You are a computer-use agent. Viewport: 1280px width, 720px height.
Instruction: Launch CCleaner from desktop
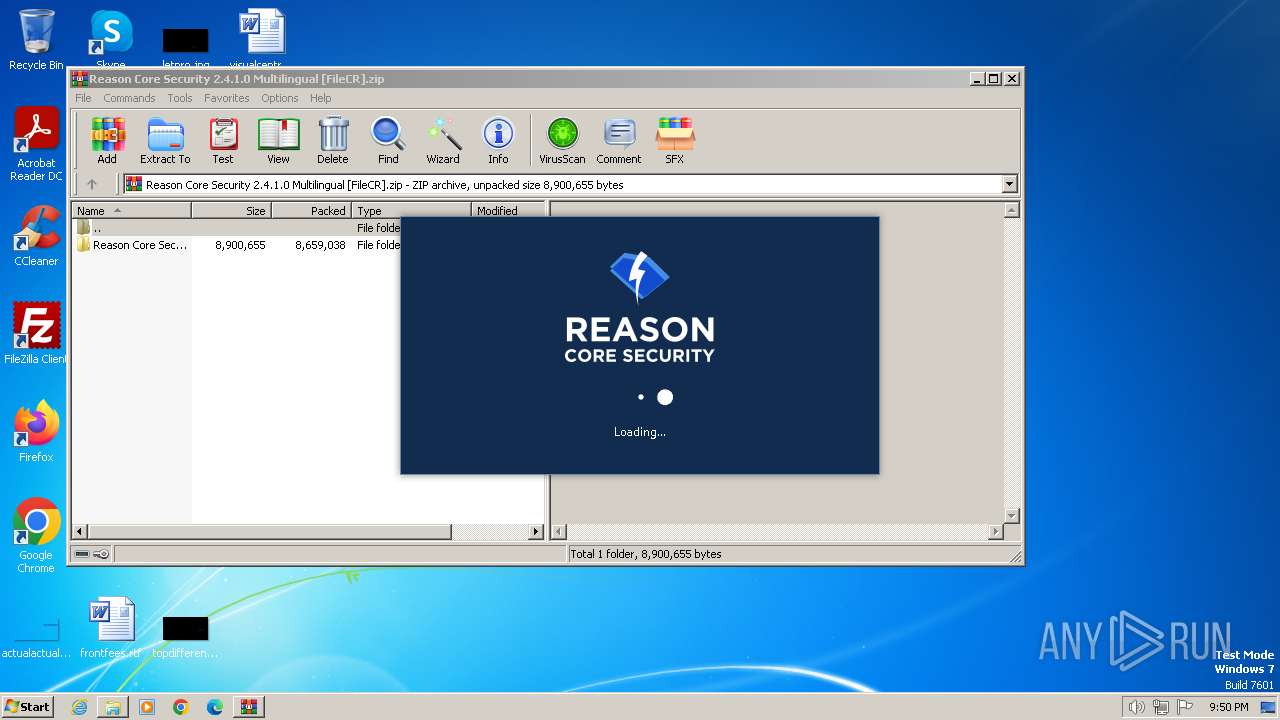click(36, 236)
